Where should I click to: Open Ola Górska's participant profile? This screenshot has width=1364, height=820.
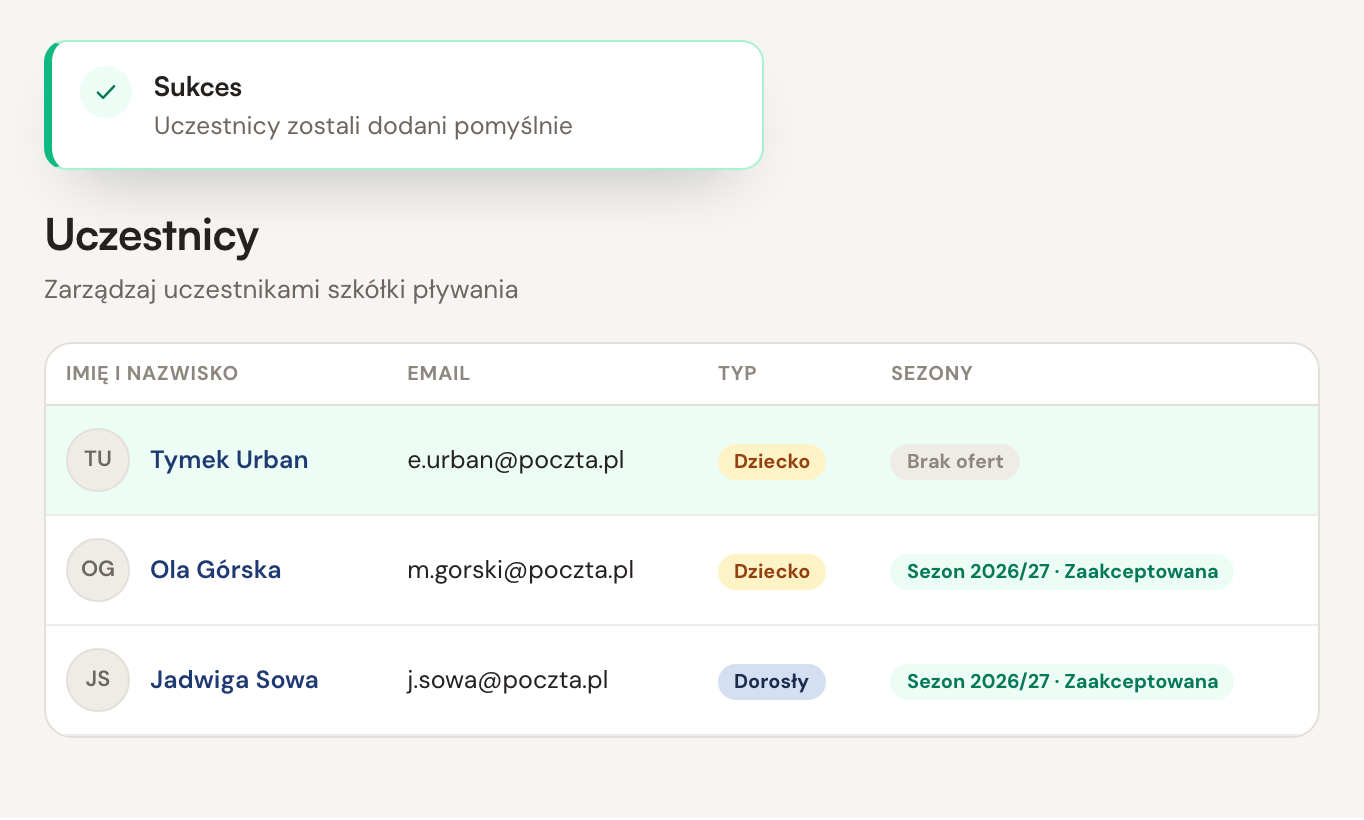(215, 570)
